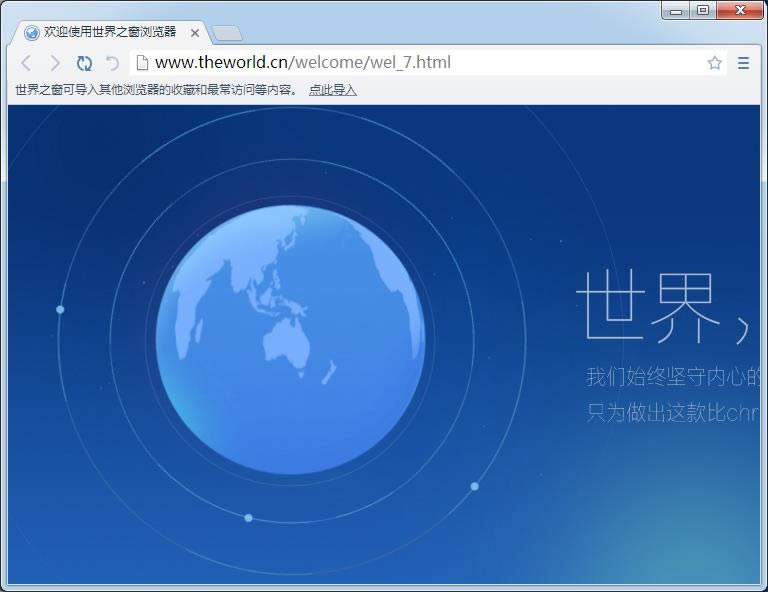The image size is (768, 592).
Task: Click the globe favicon on the tab
Action: 31,32
